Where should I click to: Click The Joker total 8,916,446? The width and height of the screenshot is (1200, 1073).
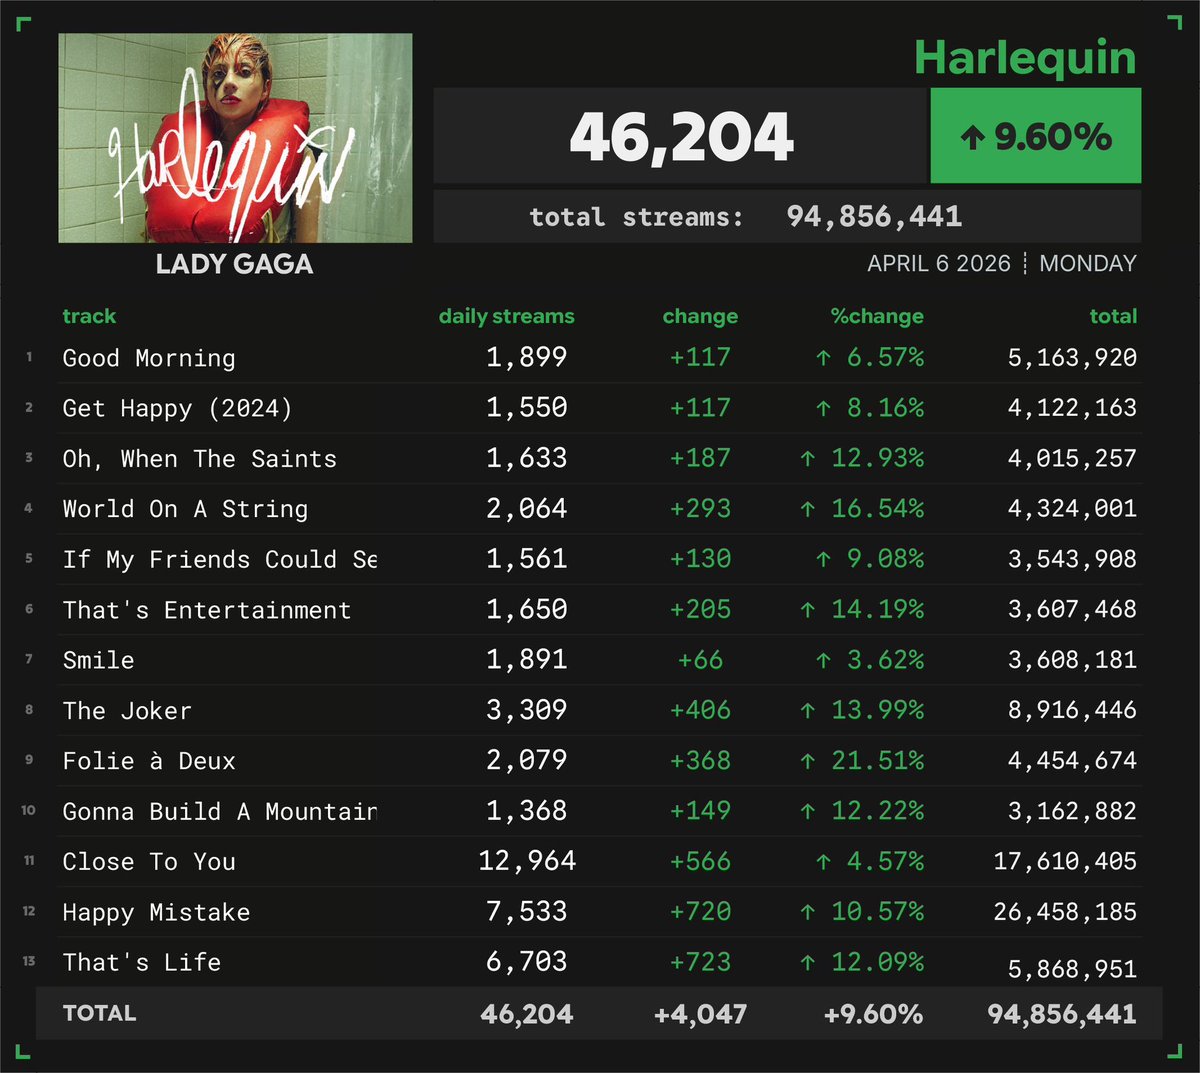click(1072, 710)
